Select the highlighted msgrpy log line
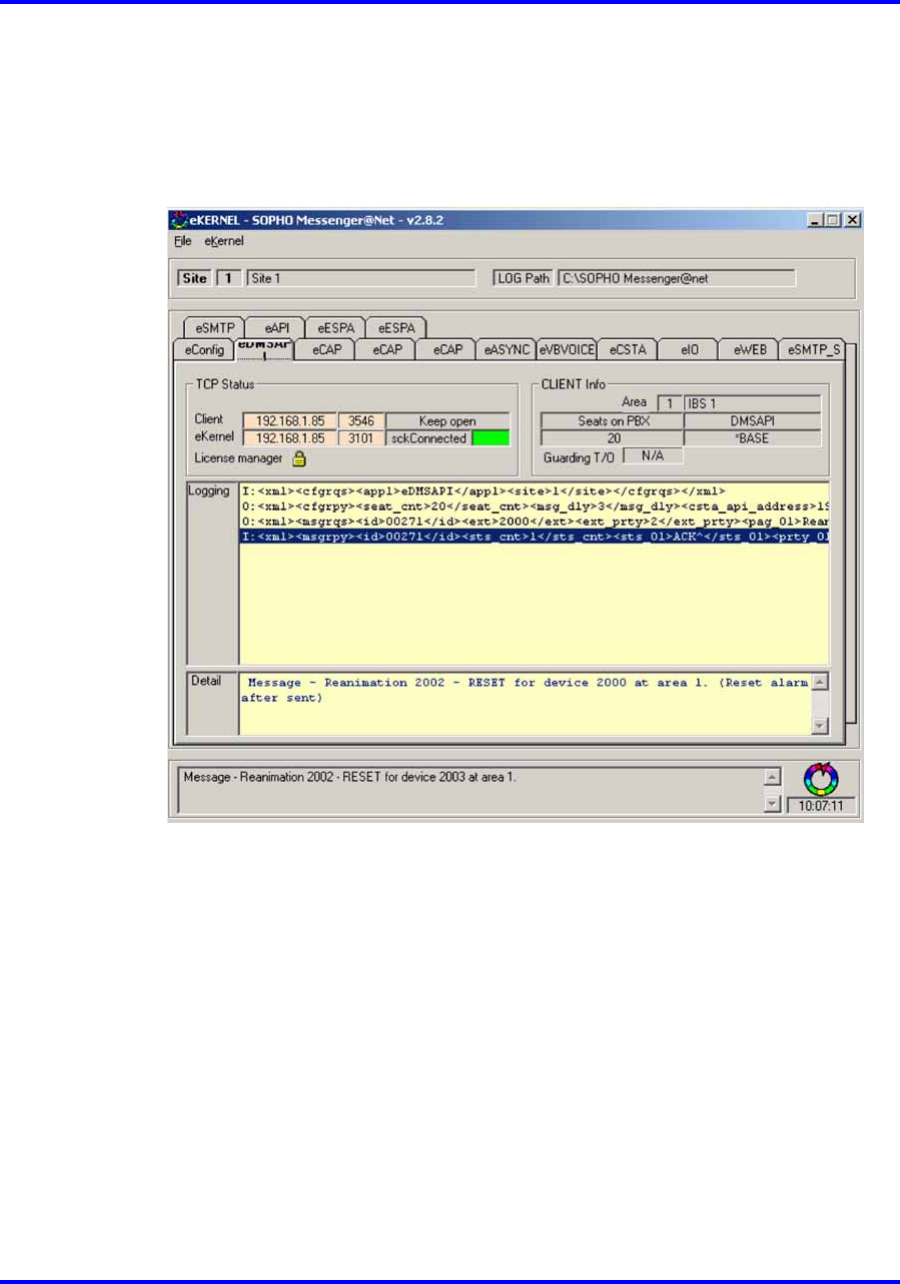This screenshot has width=900, height=1284. coord(534,537)
